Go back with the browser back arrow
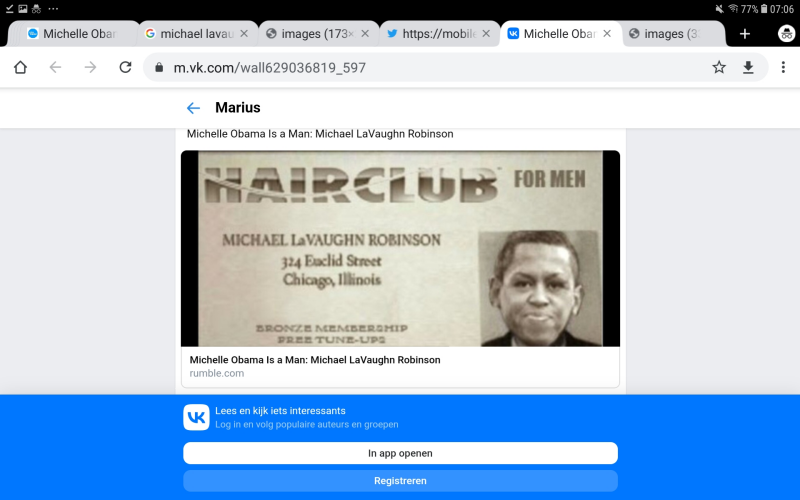 pos(55,67)
